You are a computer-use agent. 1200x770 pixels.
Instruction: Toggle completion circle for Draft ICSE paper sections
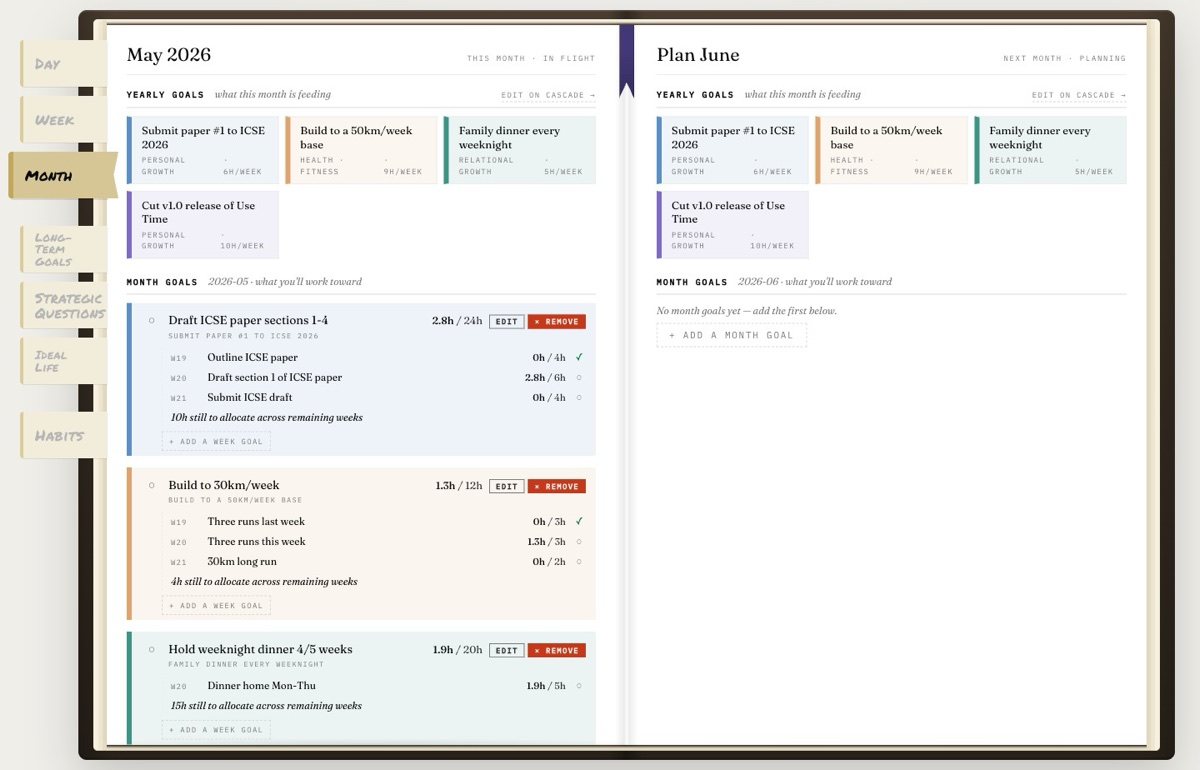coord(152,321)
